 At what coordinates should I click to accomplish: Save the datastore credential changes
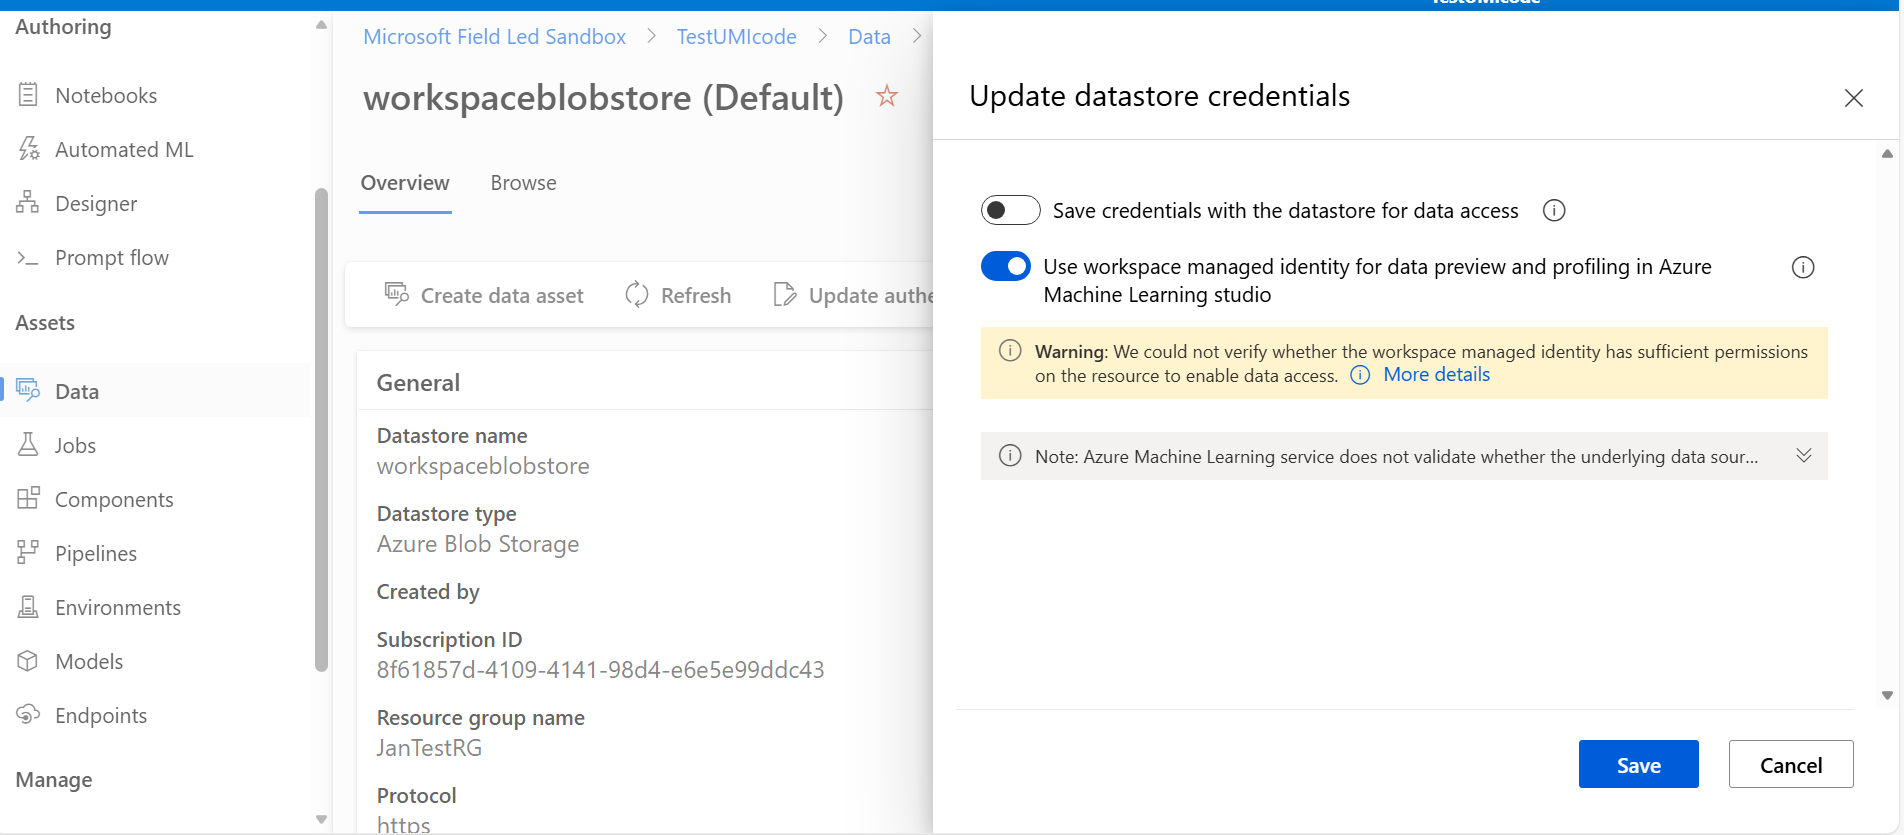[x=1638, y=764]
